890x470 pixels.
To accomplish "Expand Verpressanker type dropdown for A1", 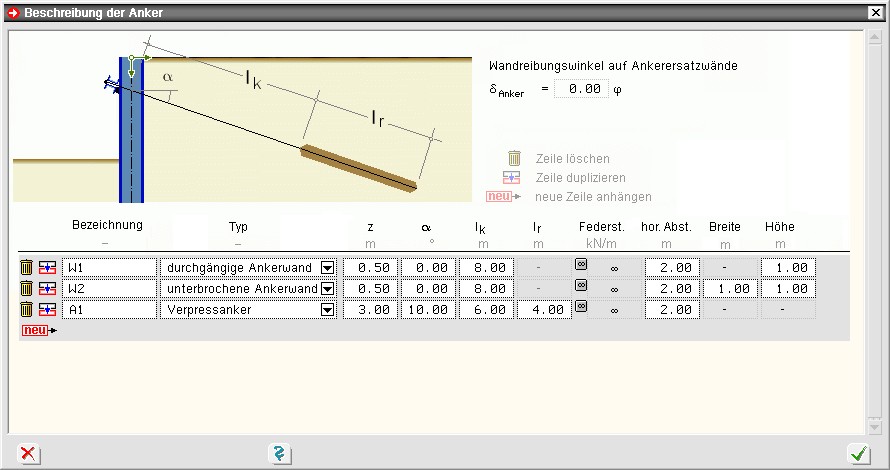I will click(x=327, y=310).
